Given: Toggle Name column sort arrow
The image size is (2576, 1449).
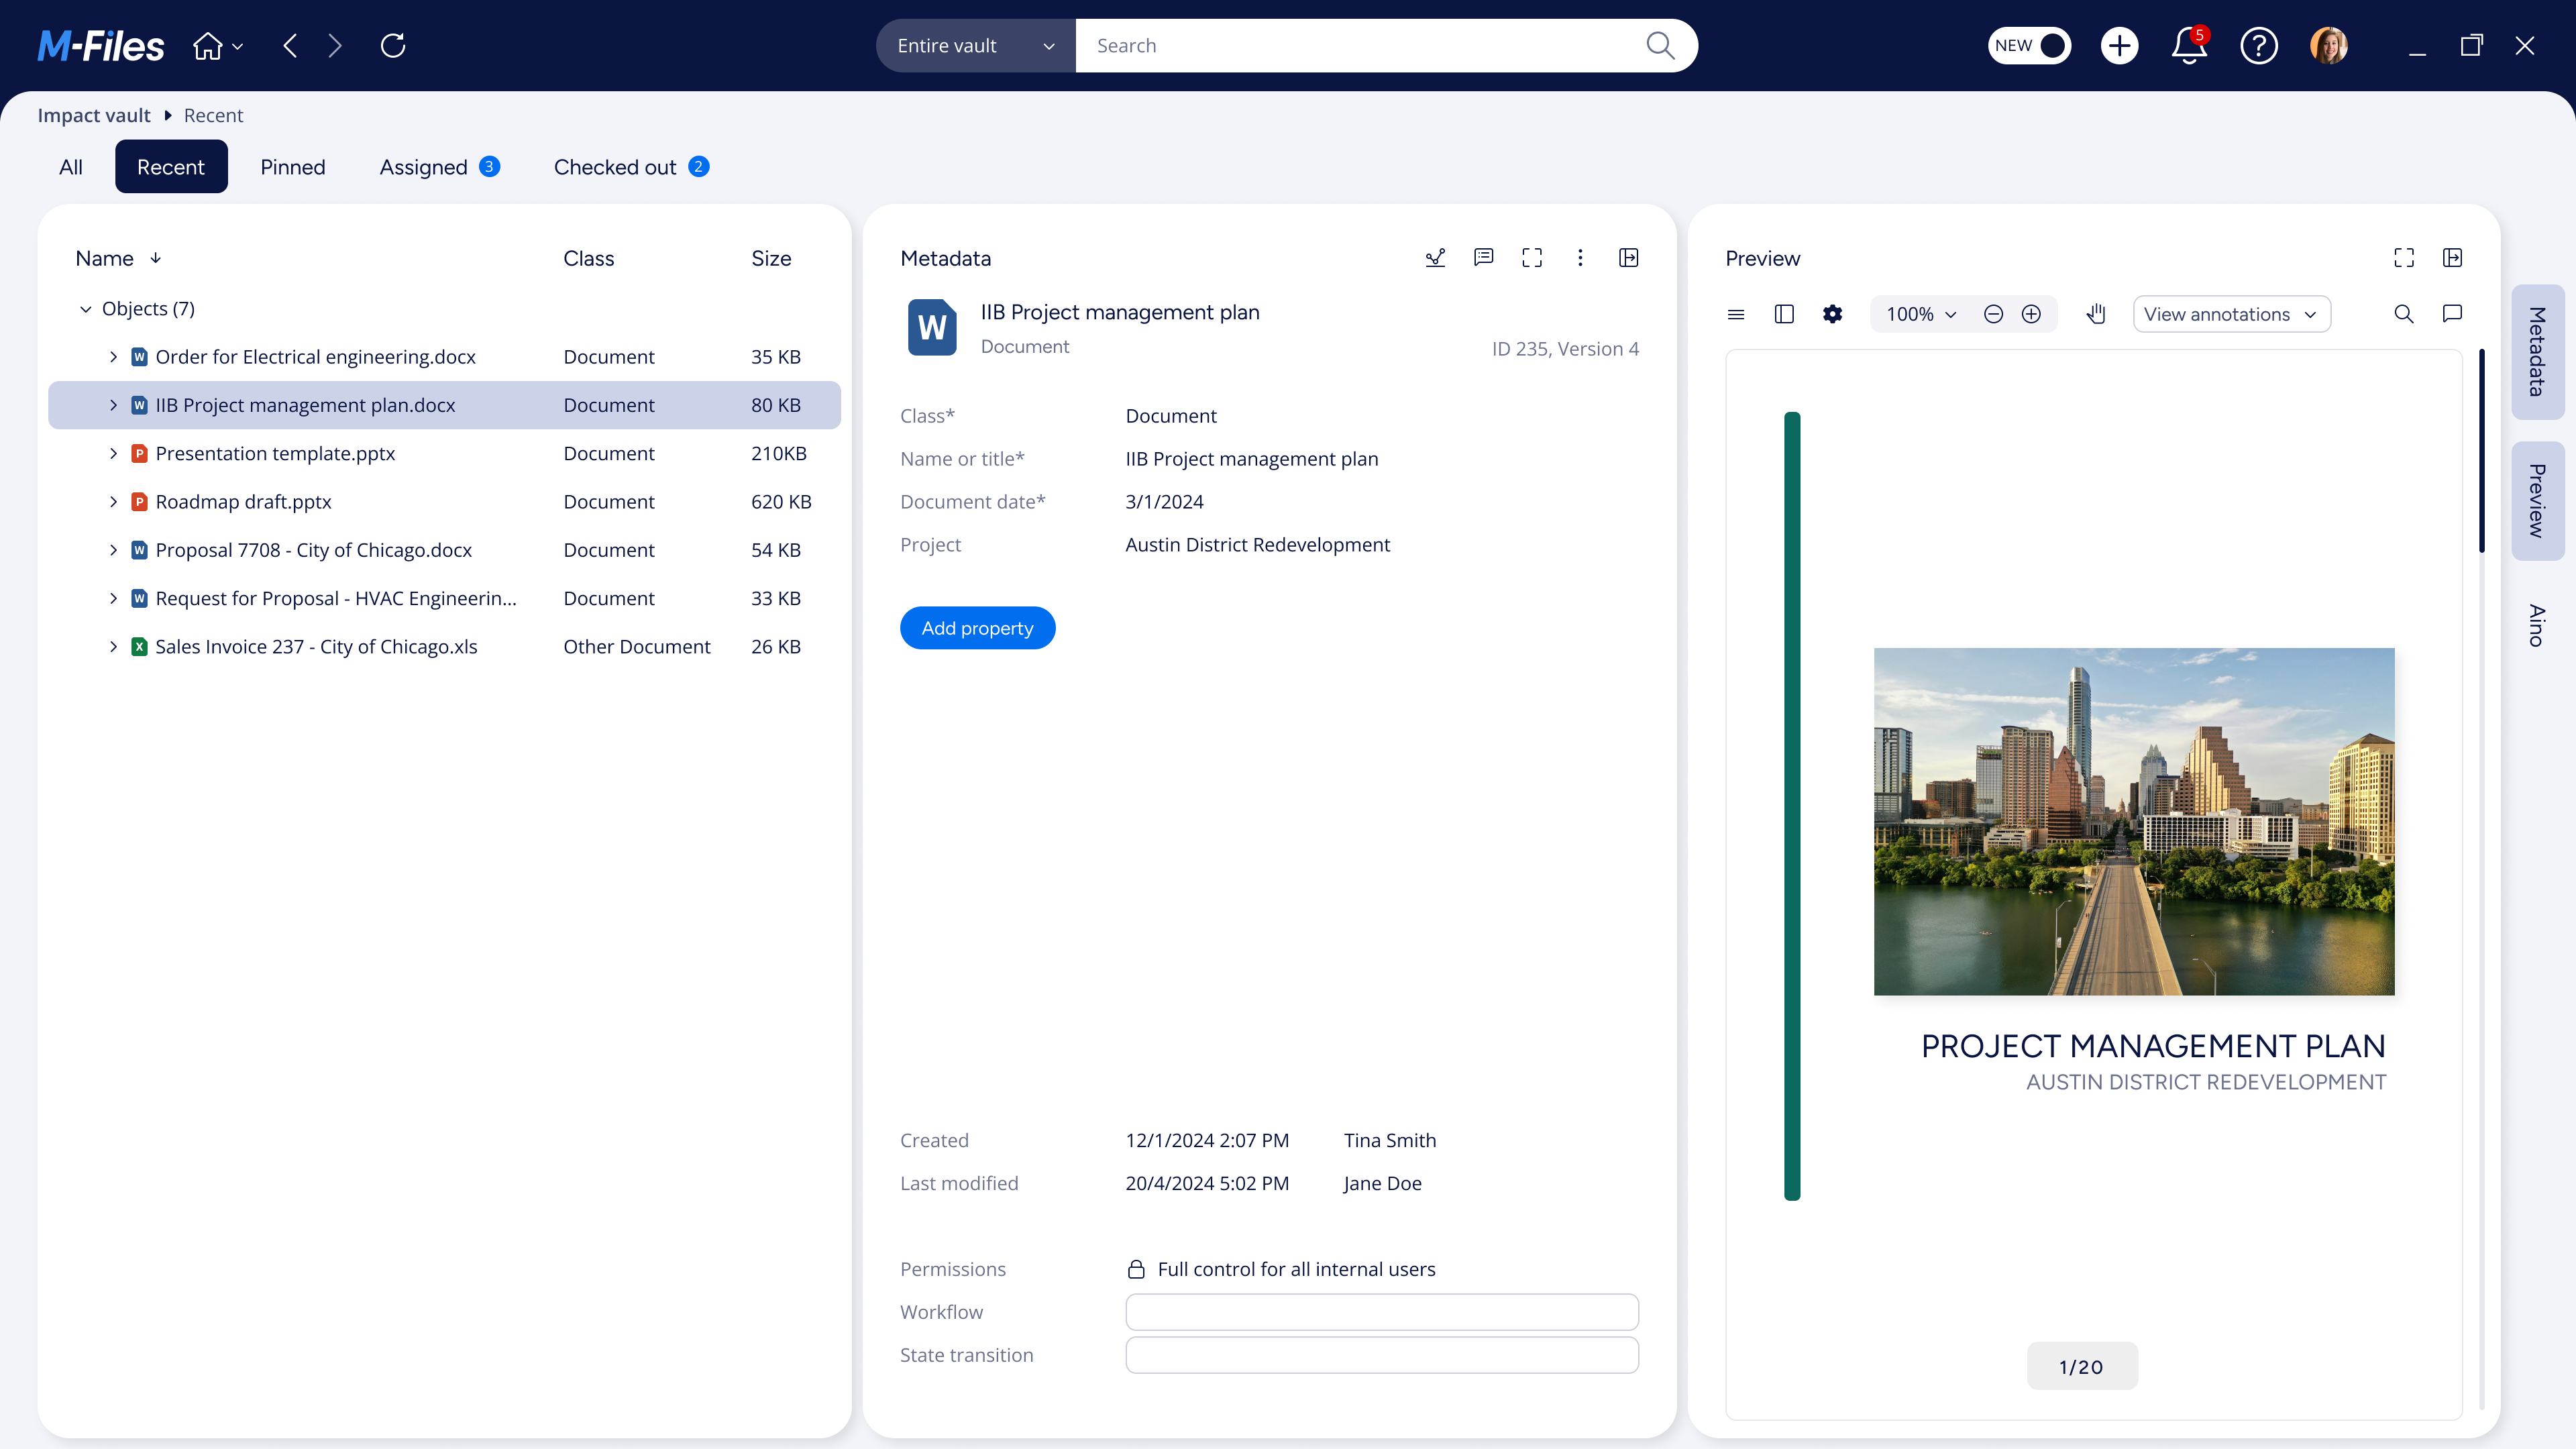Looking at the screenshot, I should 156,258.
